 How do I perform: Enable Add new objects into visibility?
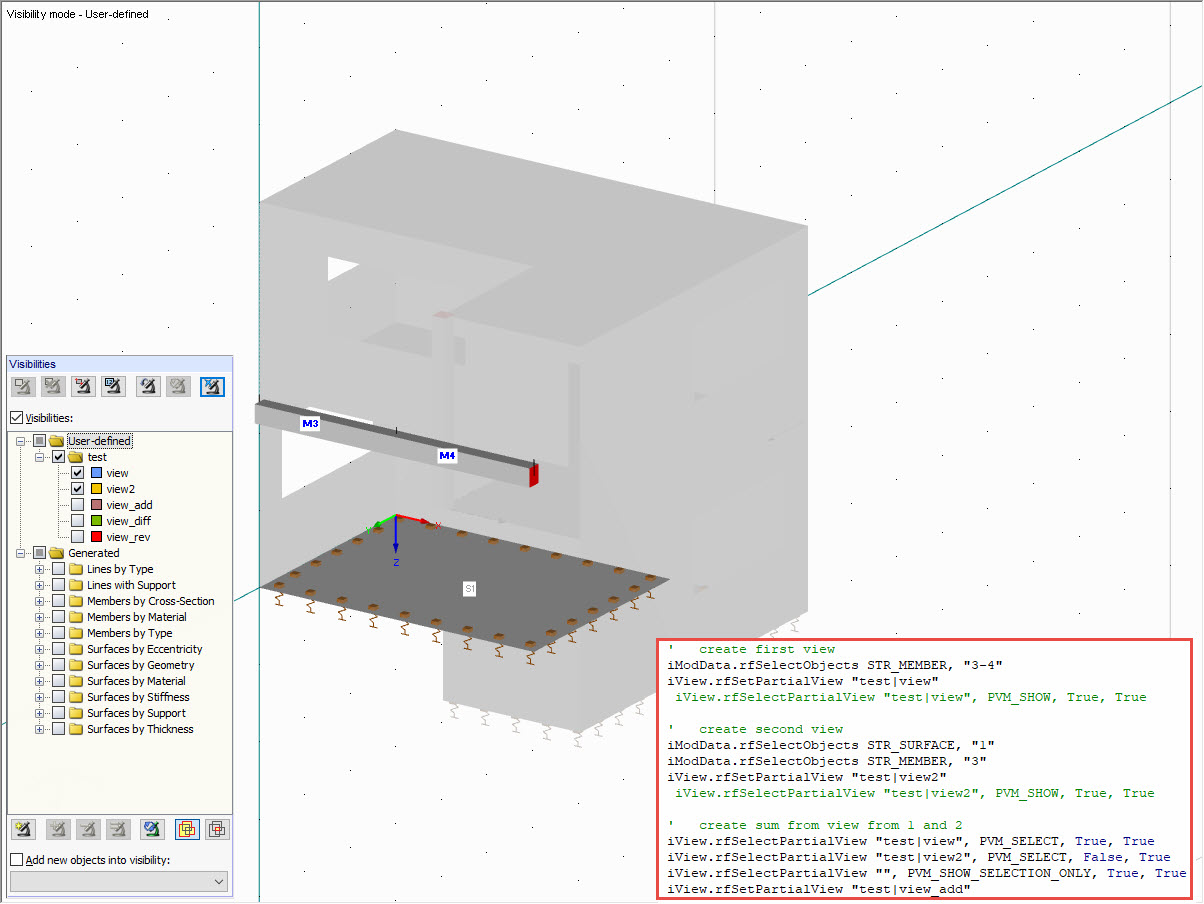pos(17,858)
